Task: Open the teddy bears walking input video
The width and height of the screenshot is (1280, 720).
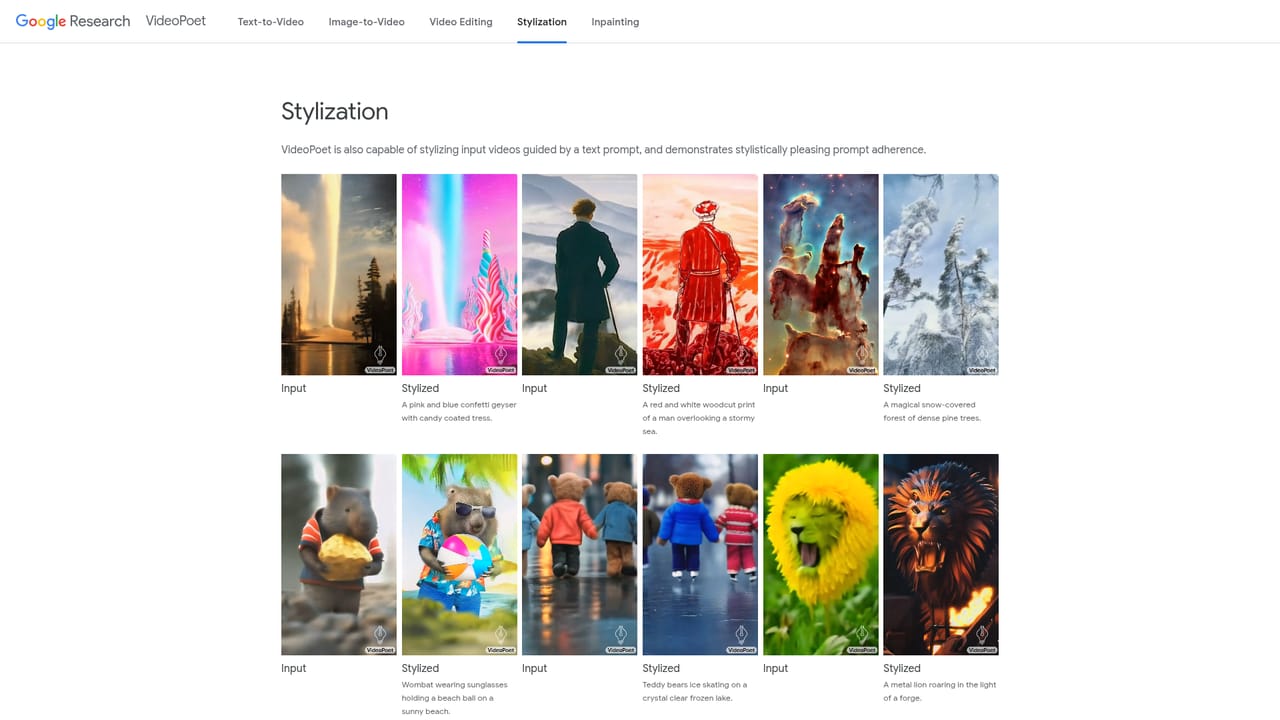Action: pos(580,555)
